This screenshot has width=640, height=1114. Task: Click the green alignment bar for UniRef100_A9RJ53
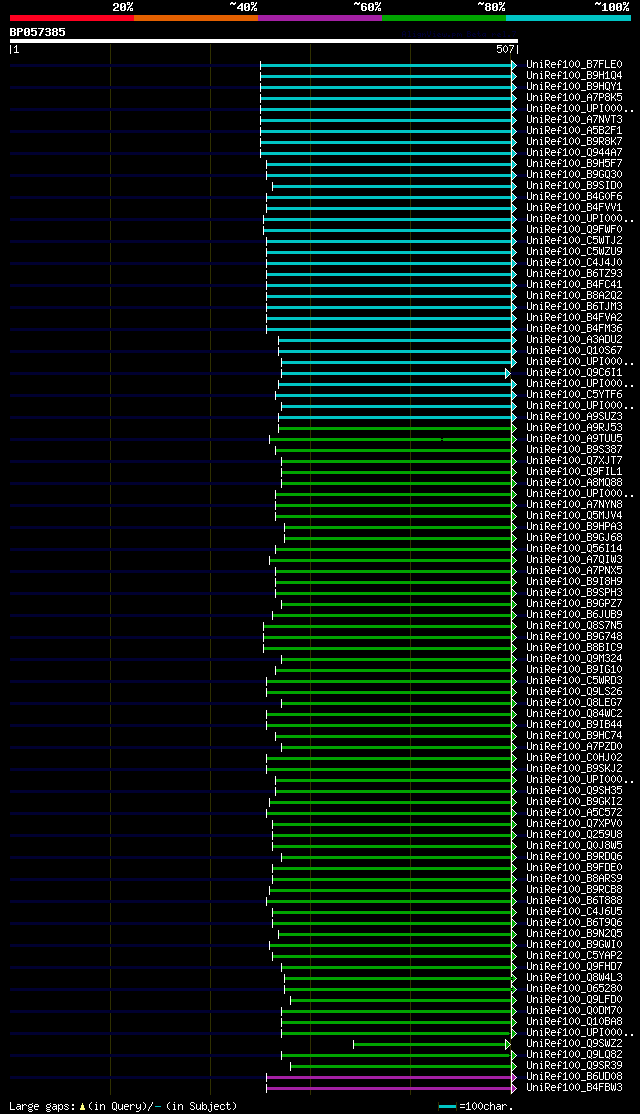pos(397,428)
